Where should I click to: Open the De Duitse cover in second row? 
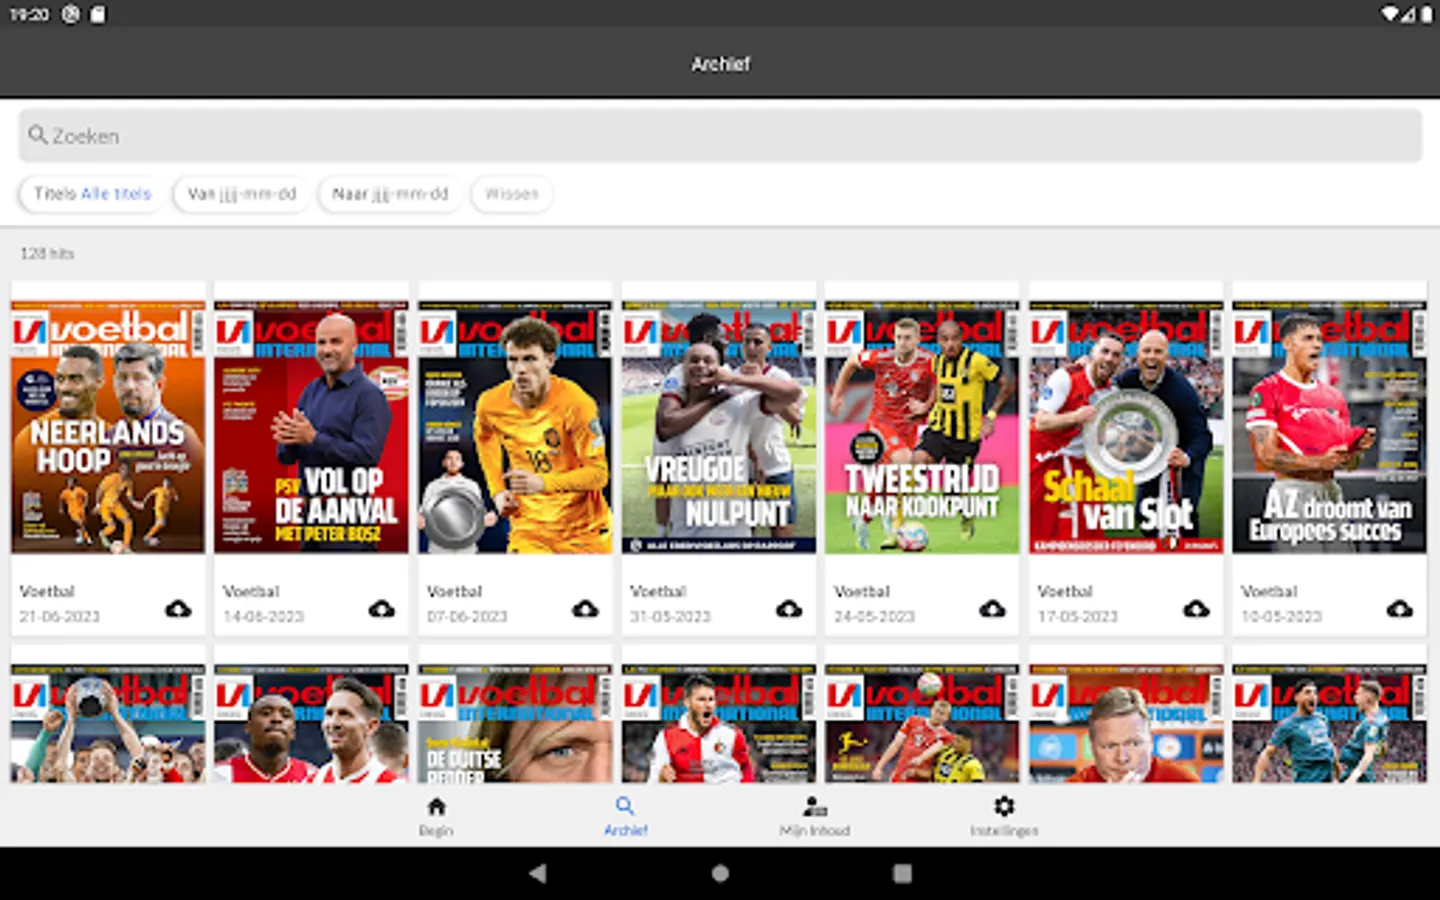(x=515, y=724)
